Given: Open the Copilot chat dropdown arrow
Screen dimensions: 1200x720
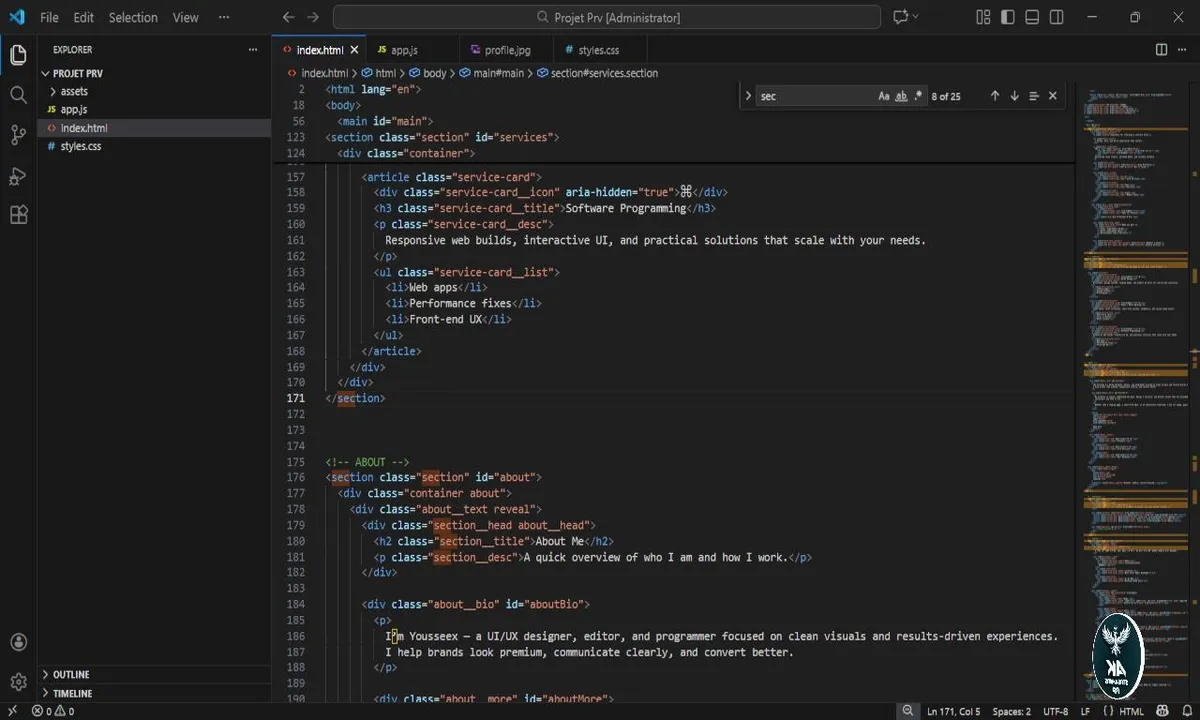Looking at the screenshot, I should click(x=917, y=17).
